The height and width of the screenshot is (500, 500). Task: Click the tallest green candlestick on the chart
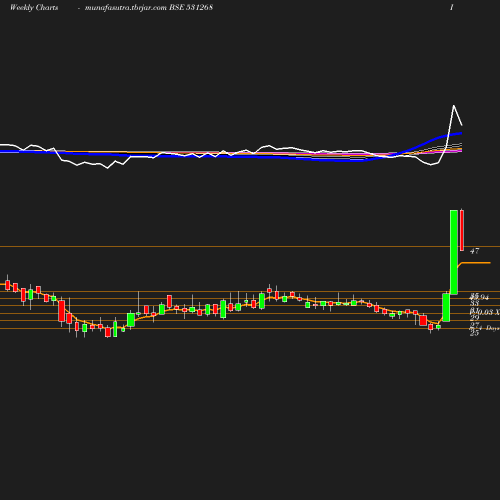click(x=454, y=252)
